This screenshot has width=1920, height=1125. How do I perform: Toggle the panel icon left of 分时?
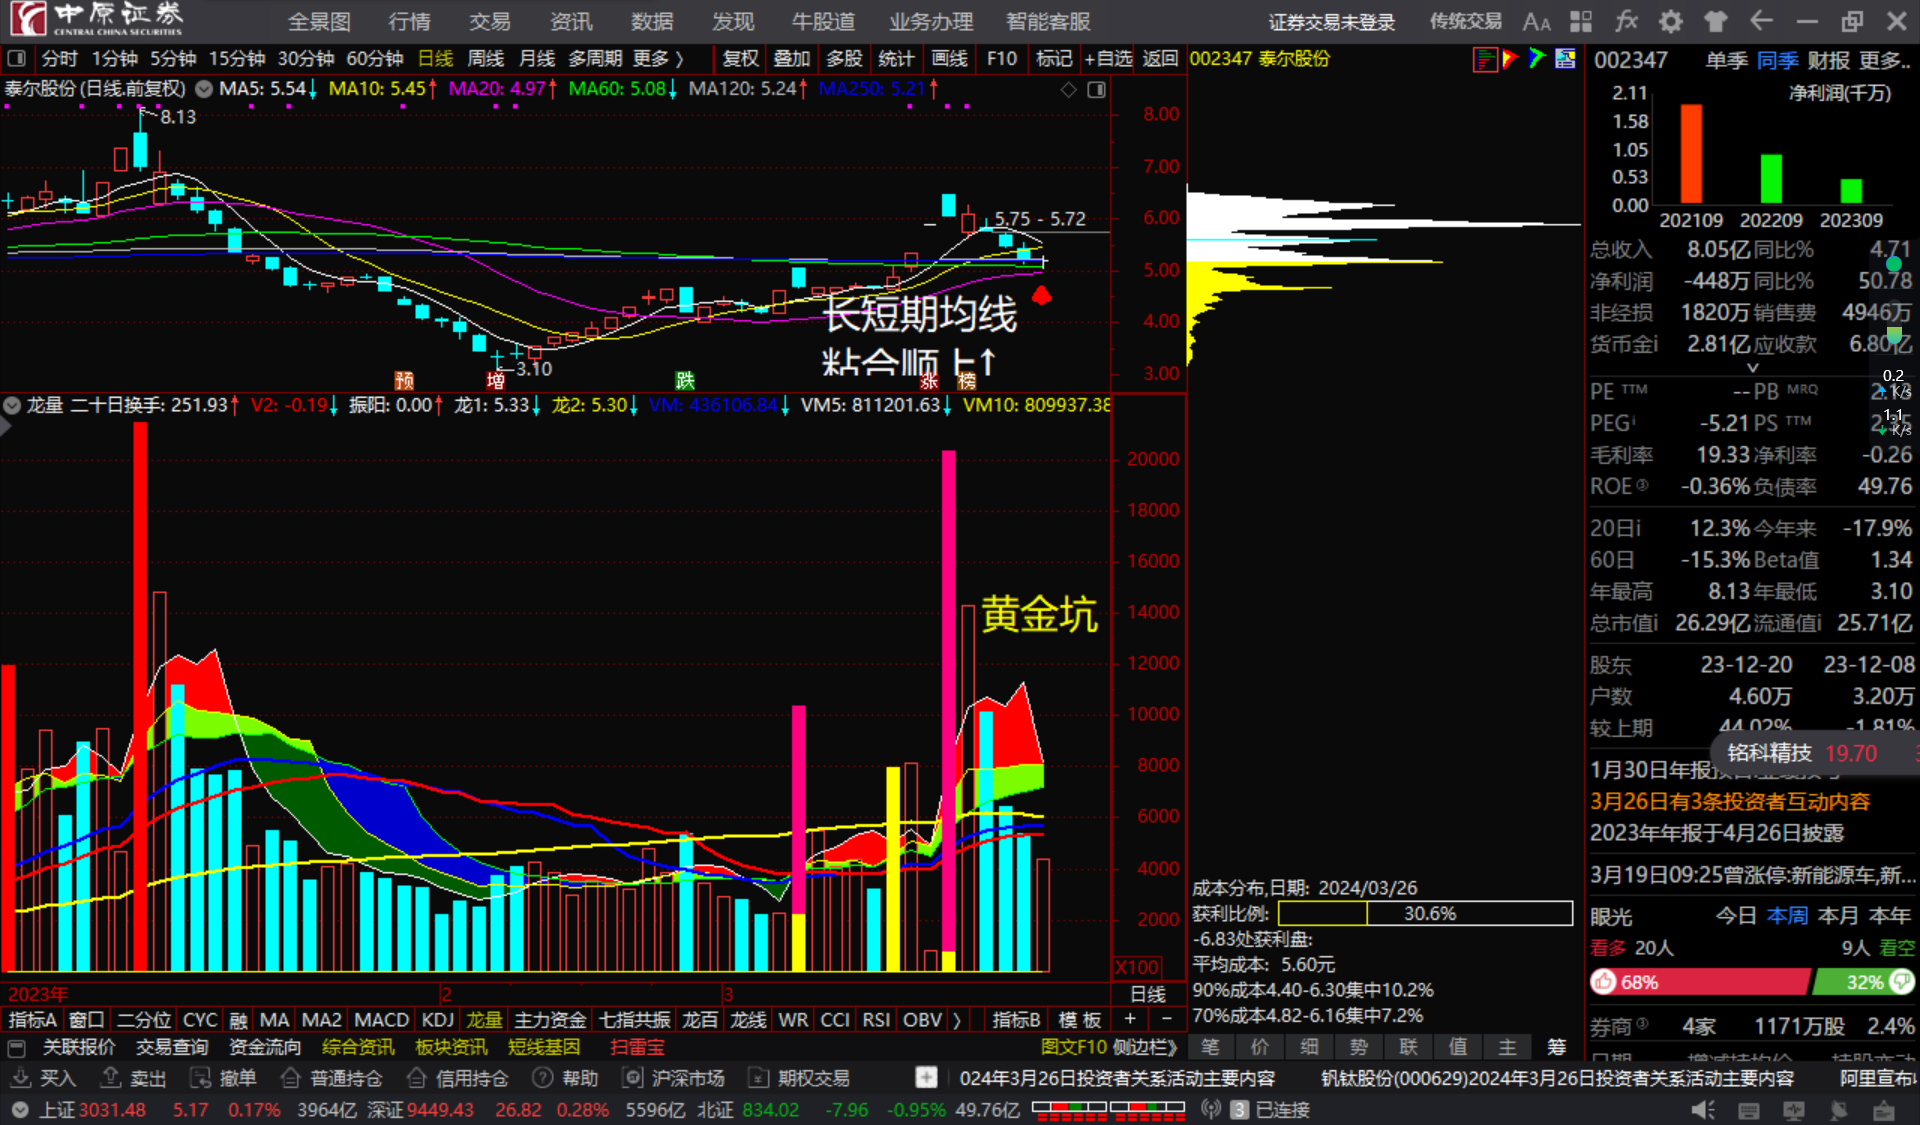coord(17,59)
